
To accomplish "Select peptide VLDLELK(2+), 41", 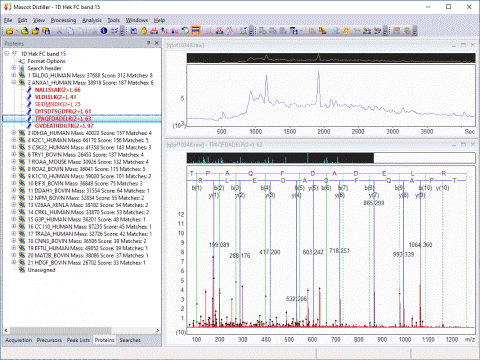I will point(55,97).
